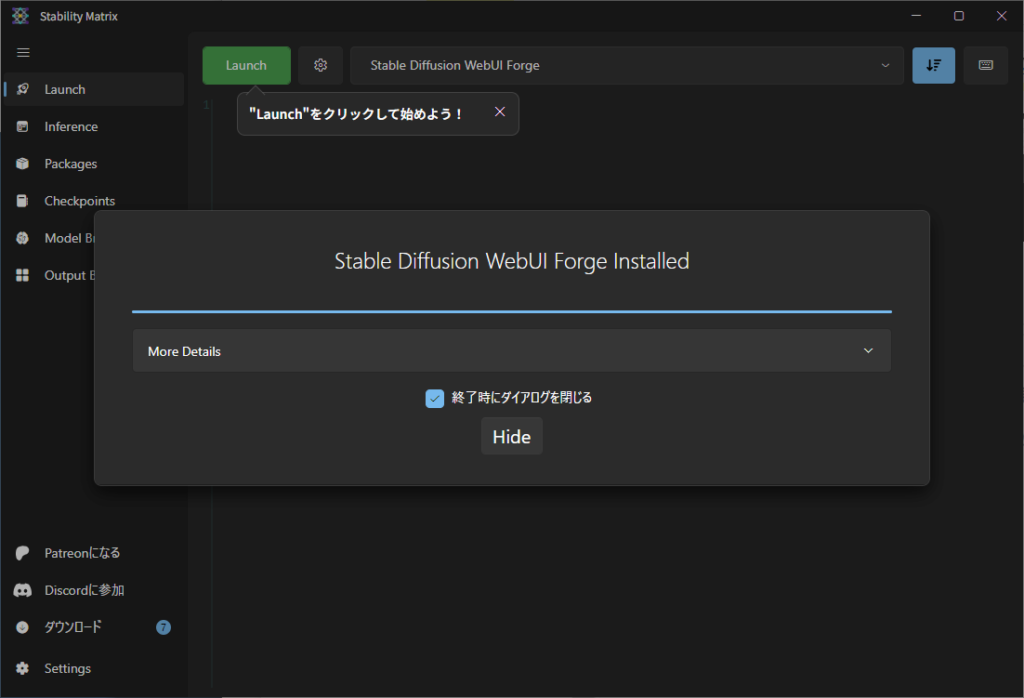Screen dimensions: 1024x698
Task: Click the Settings gear icon in sidebar
Action: point(22,669)
